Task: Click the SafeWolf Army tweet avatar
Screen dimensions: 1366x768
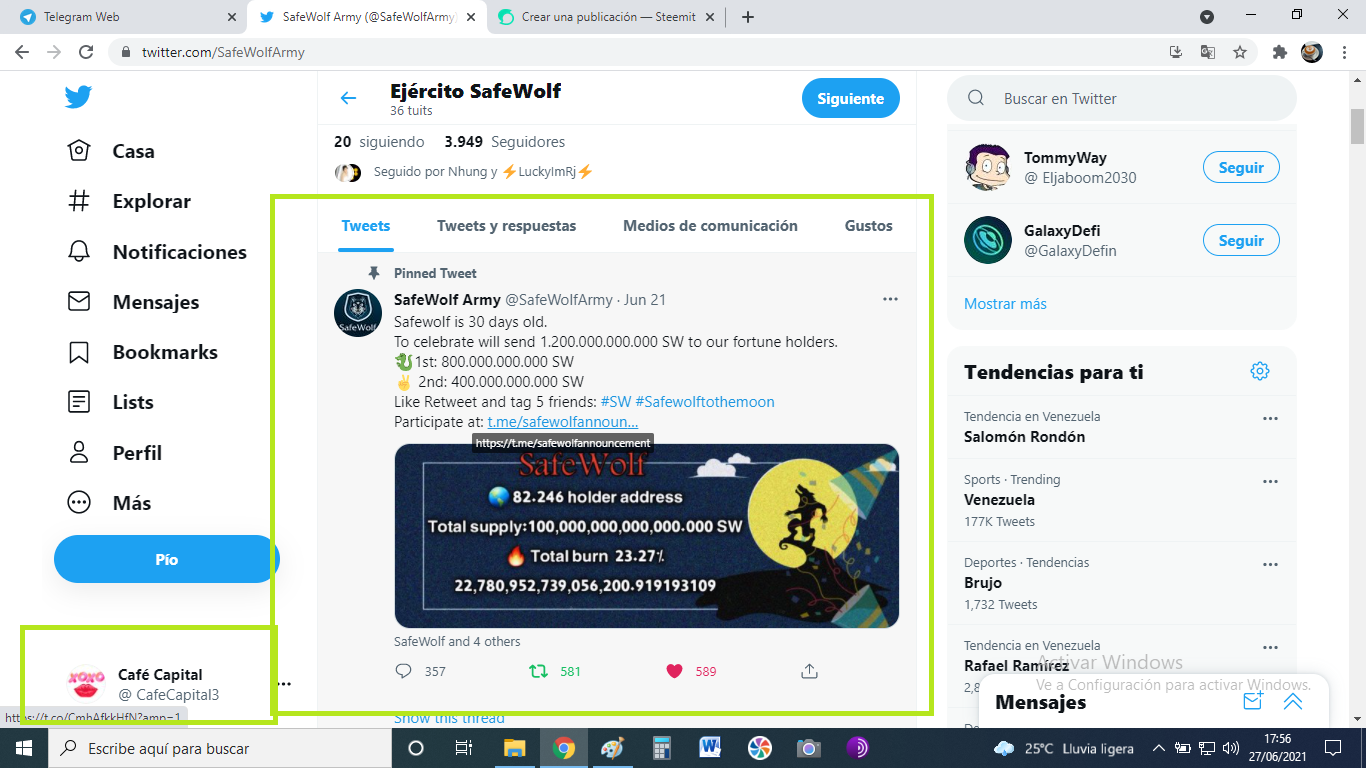Action: tap(358, 314)
